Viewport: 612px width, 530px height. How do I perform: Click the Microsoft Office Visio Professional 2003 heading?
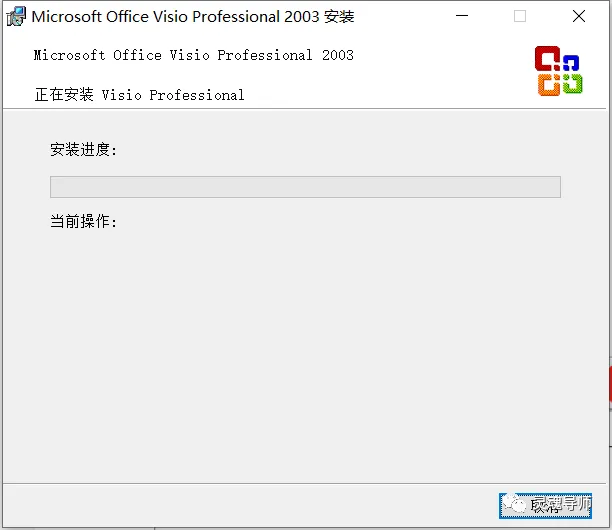194,55
